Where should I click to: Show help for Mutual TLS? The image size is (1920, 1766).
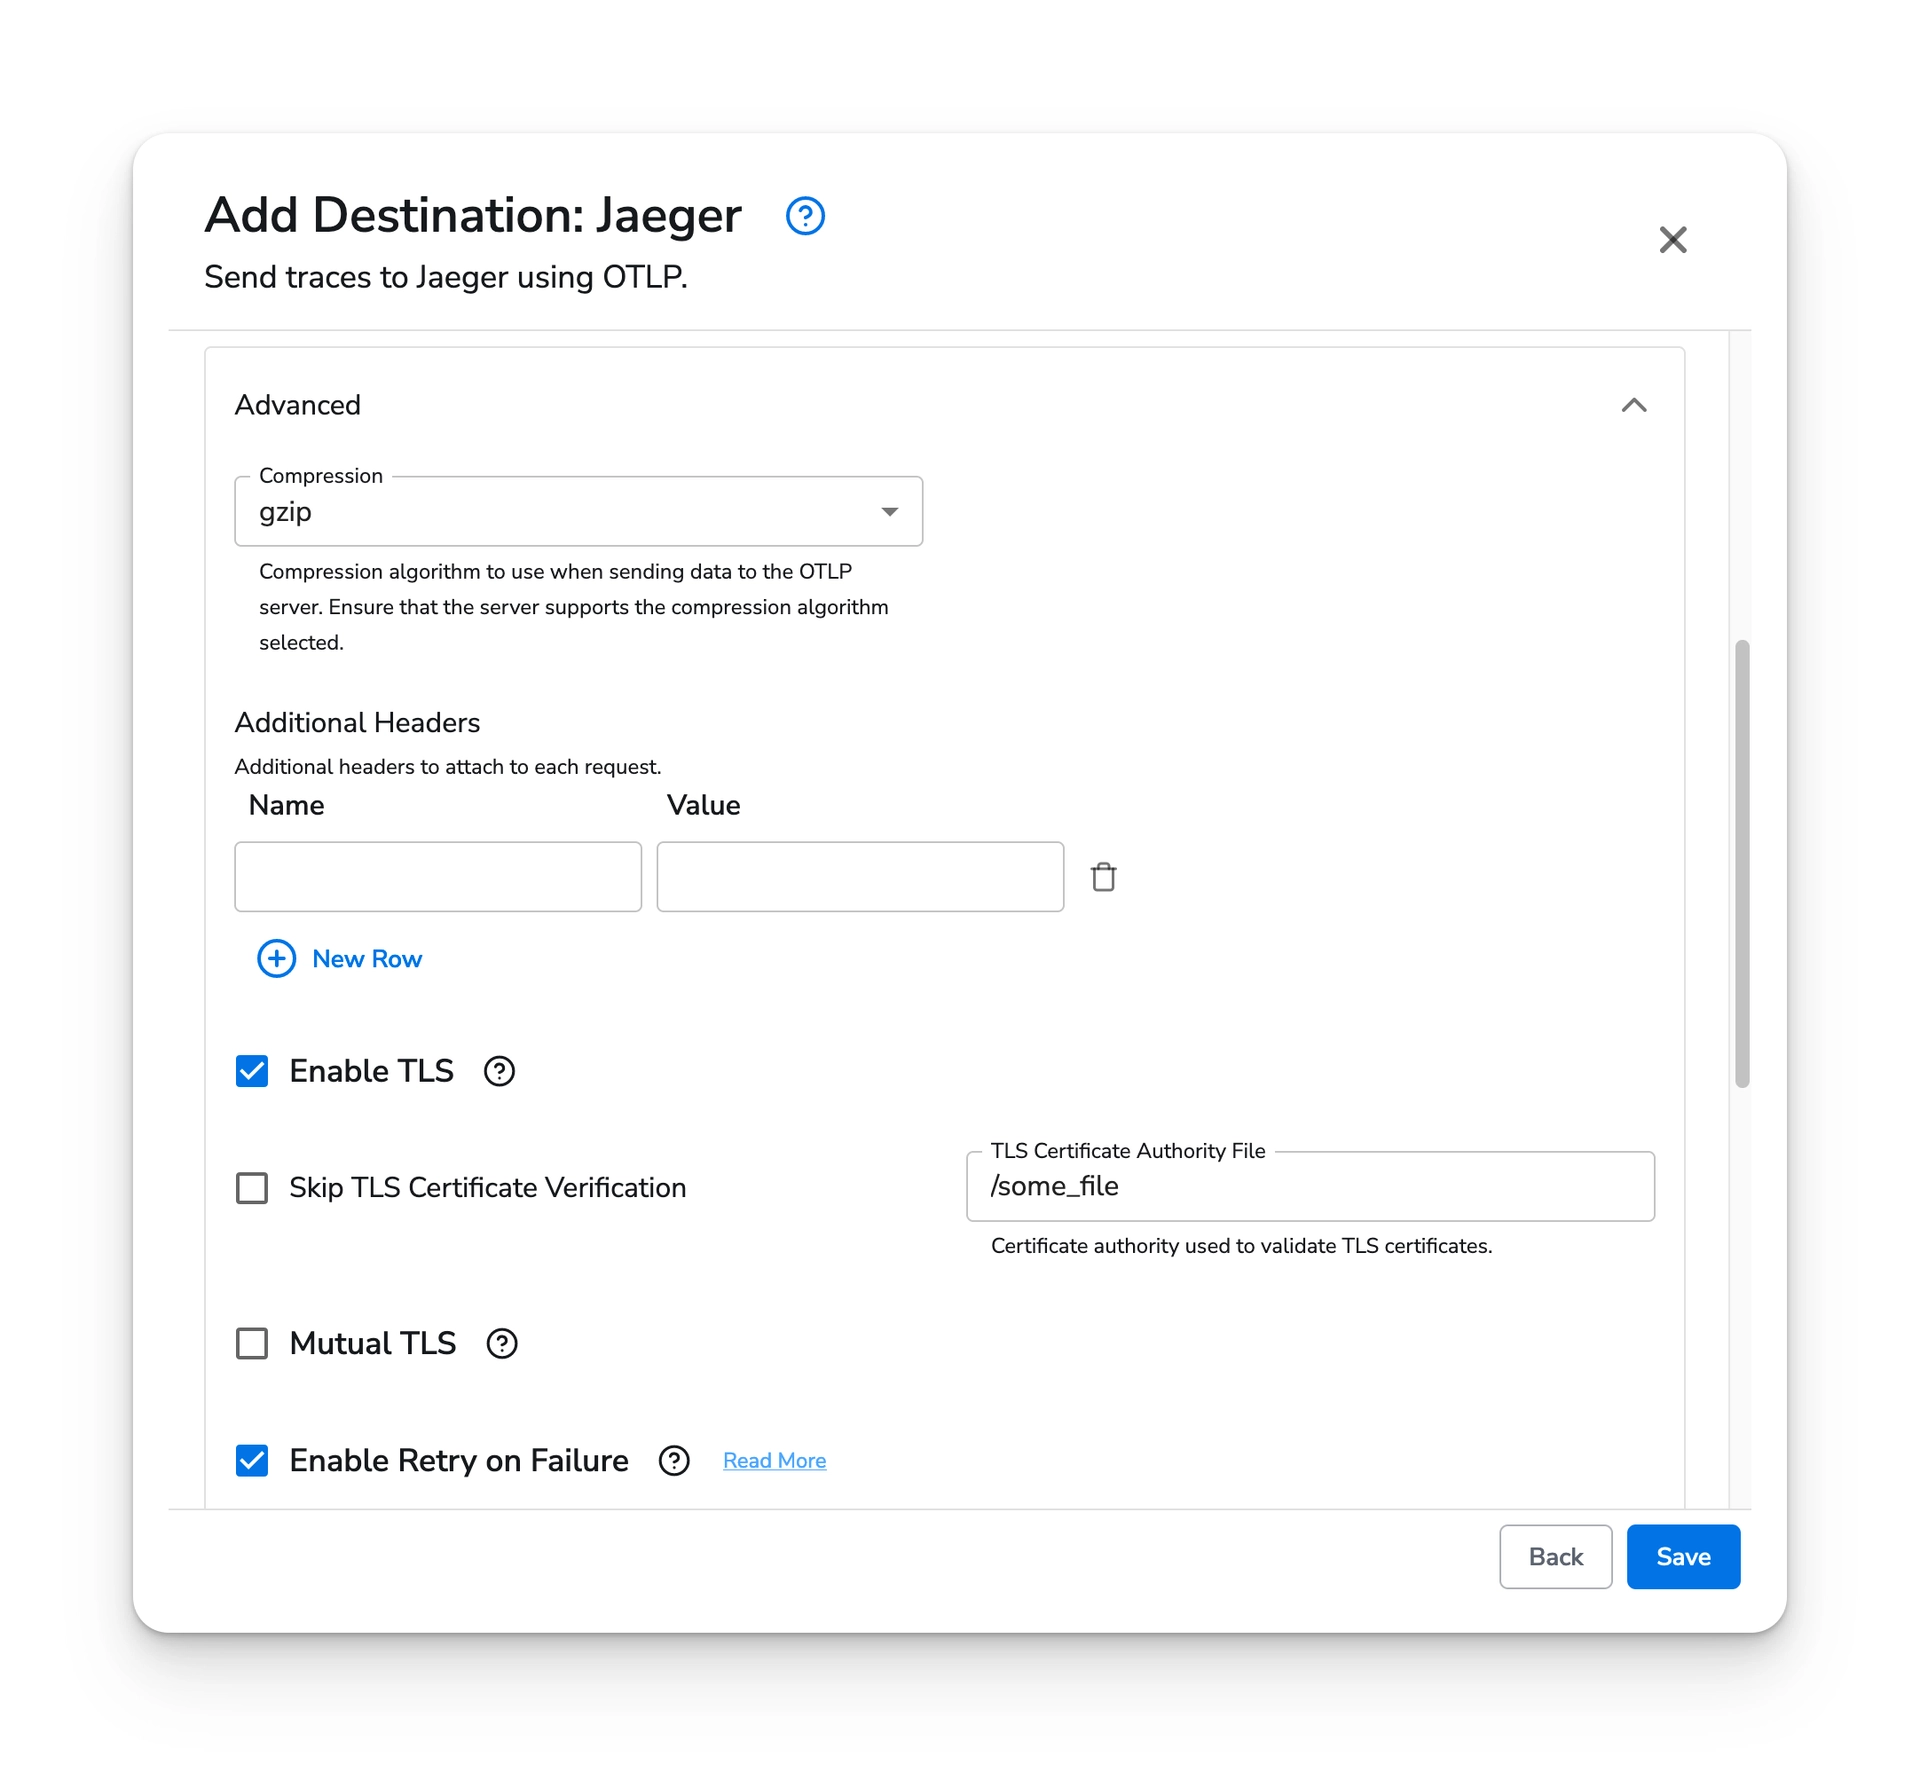pos(502,1343)
